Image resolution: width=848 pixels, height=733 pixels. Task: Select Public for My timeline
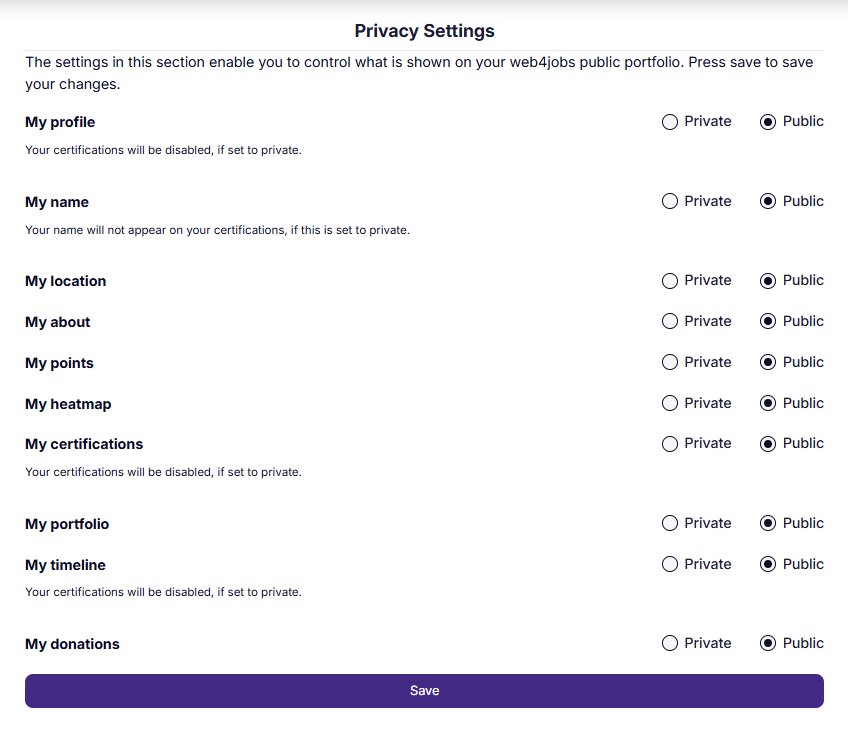coord(768,565)
